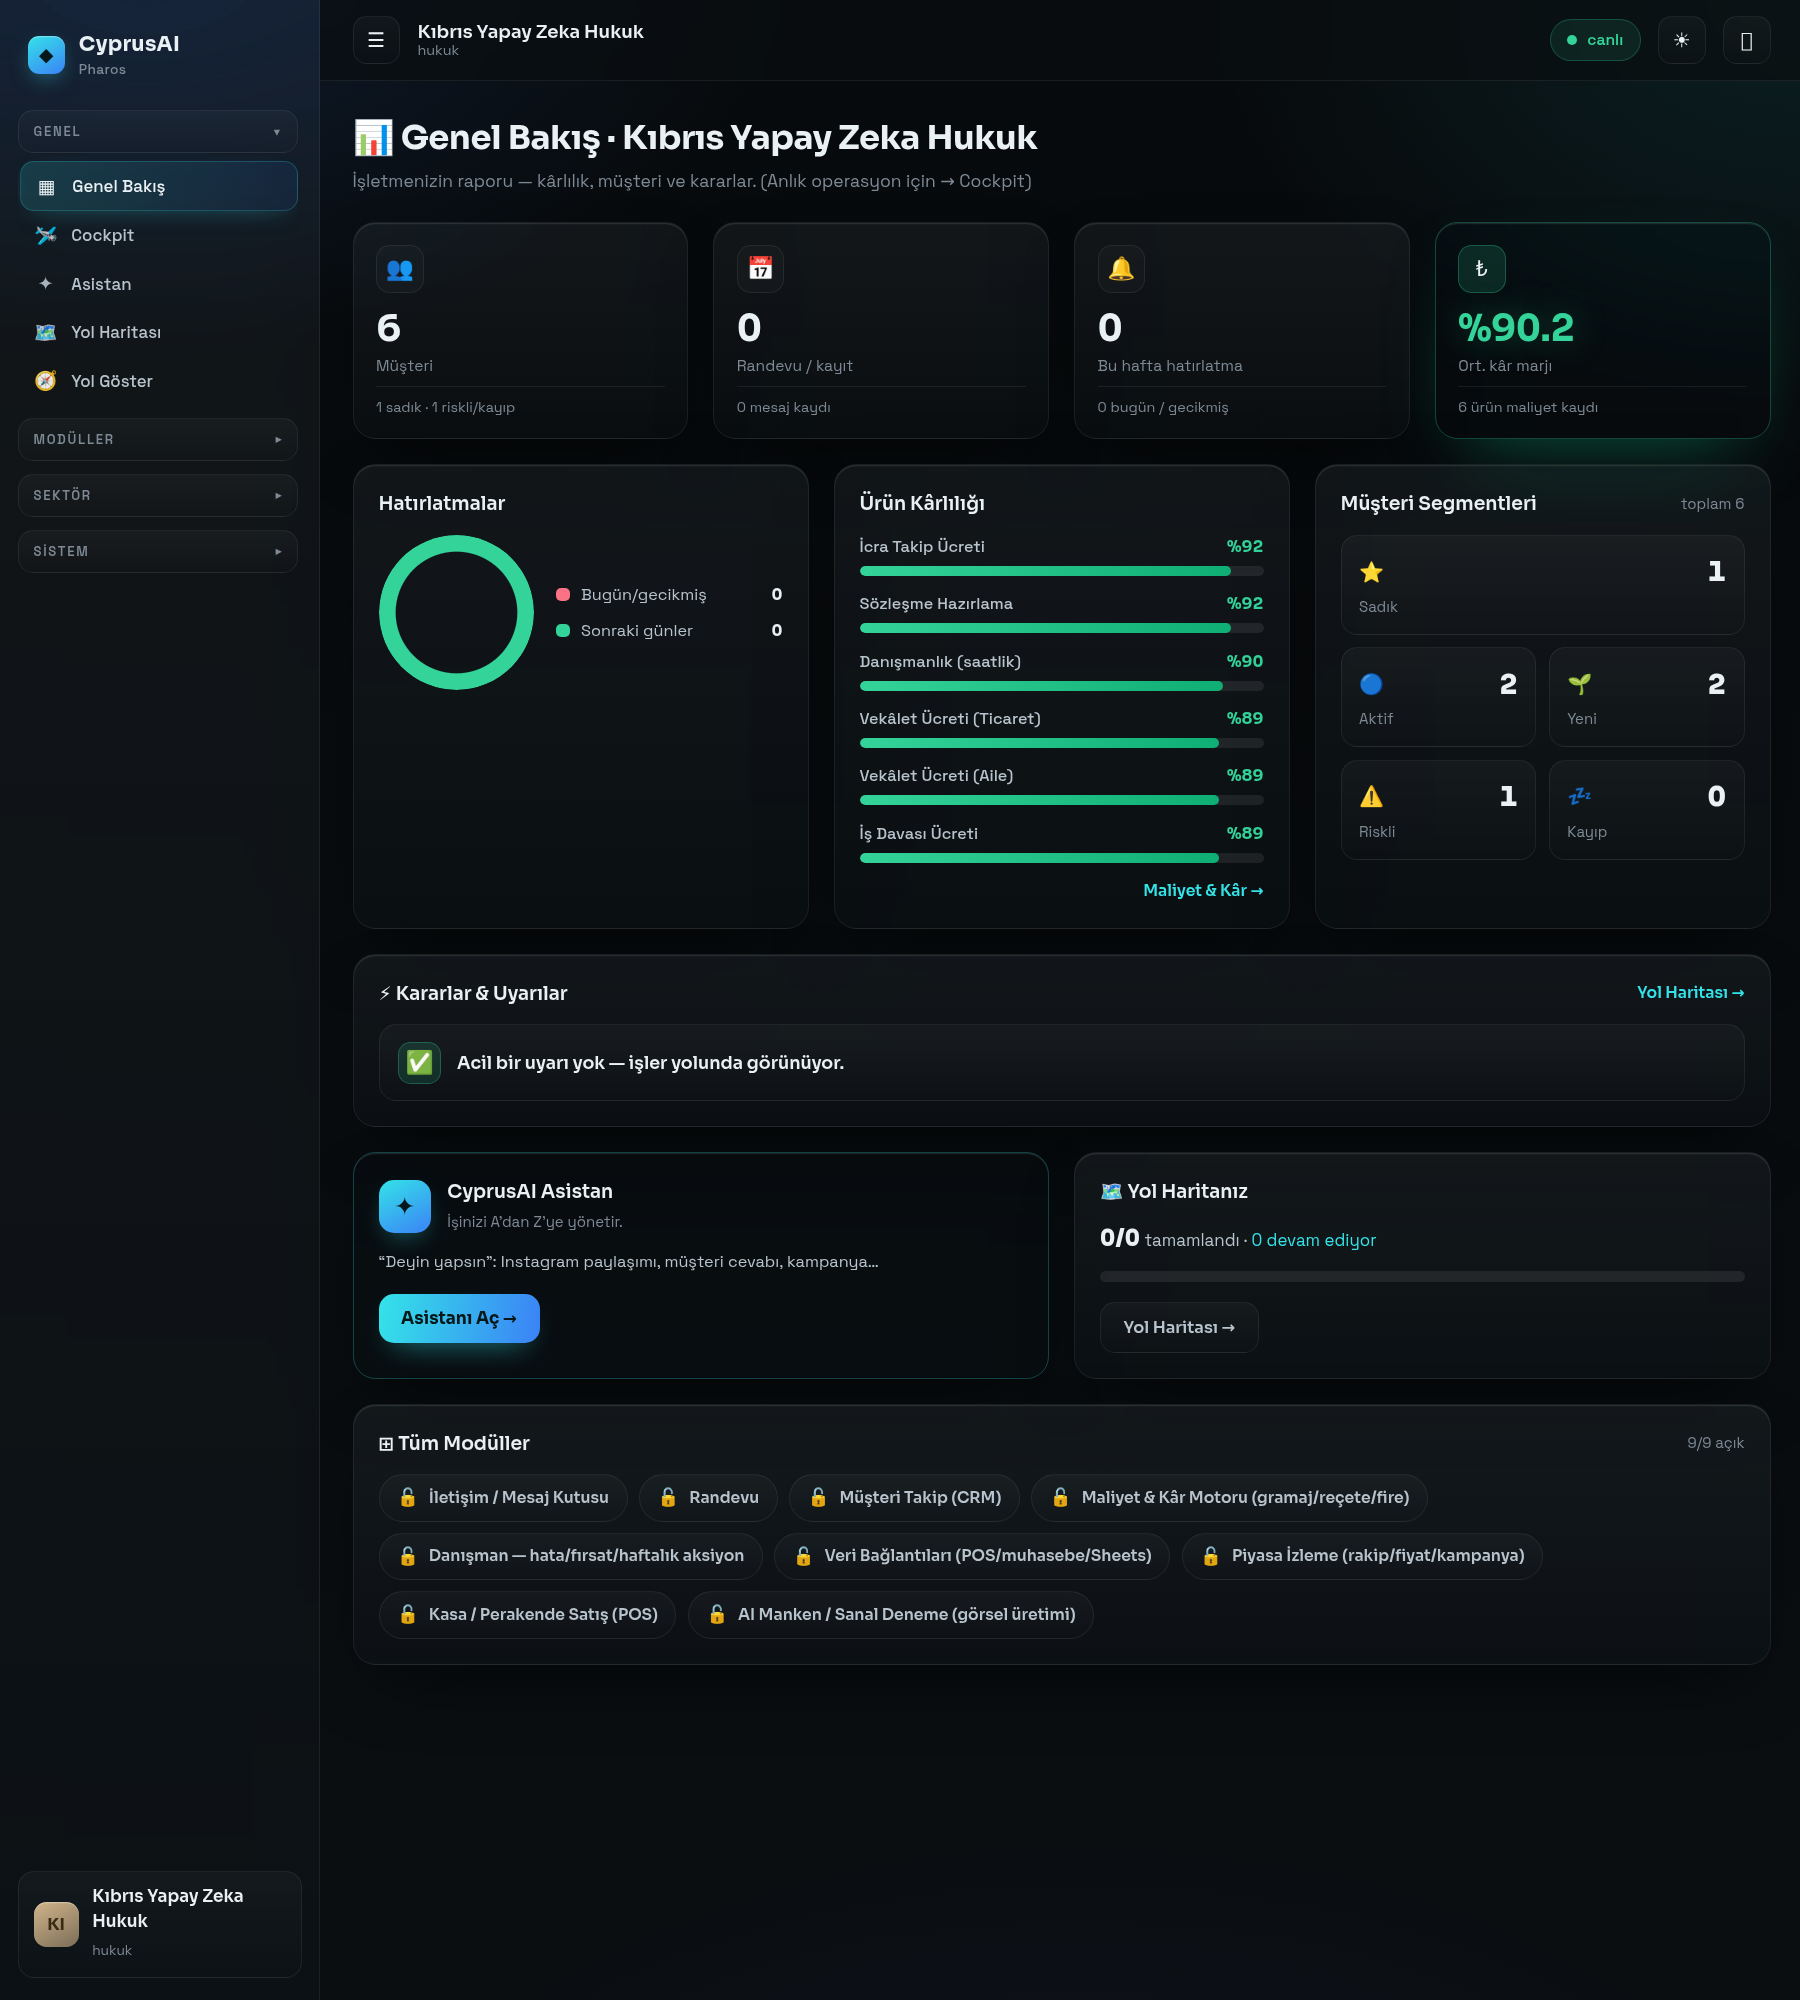This screenshot has width=1800, height=2000.
Task: Click the Danışmanlık (saatlik) progress bar
Action: tap(1061, 686)
